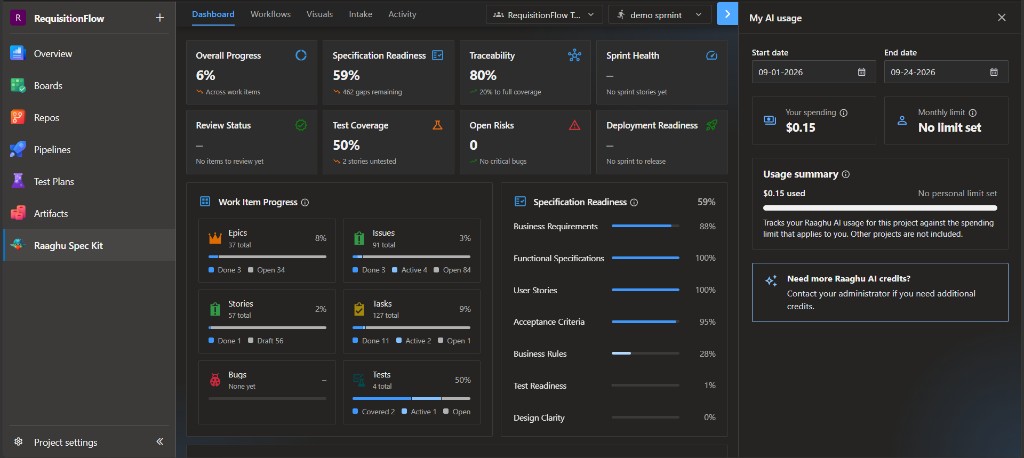Open the Test Plans flask icon
The height and width of the screenshot is (458, 1024).
tap(18, 181)
